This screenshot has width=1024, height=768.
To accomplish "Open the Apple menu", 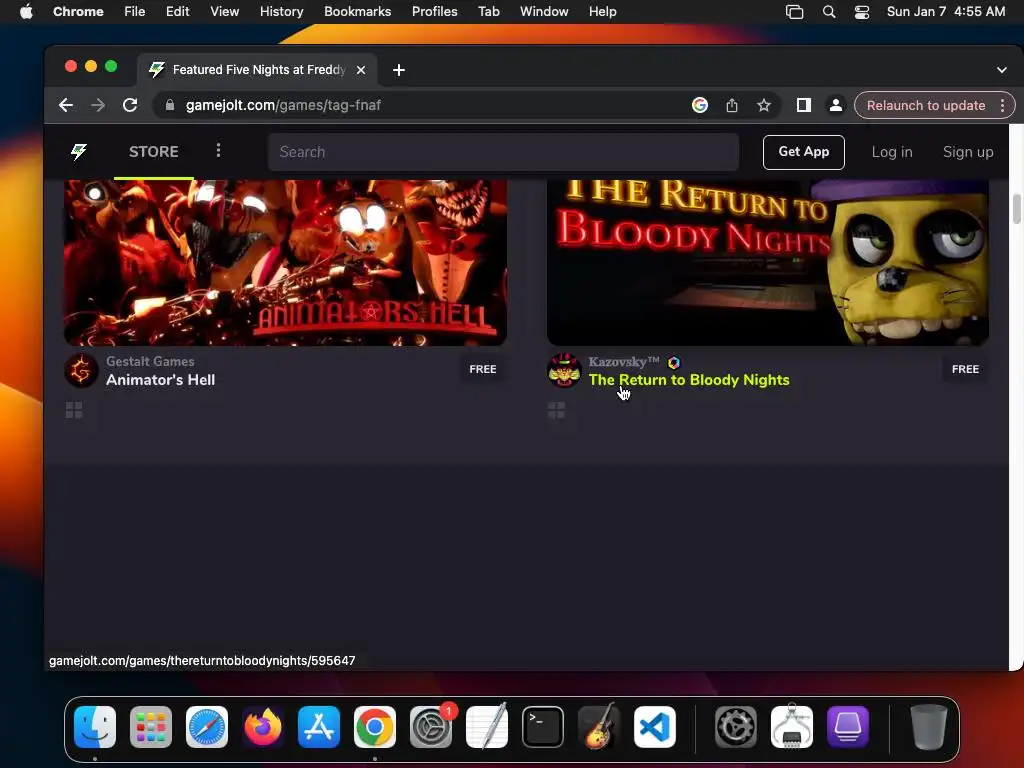I will [x=26, y=12].
